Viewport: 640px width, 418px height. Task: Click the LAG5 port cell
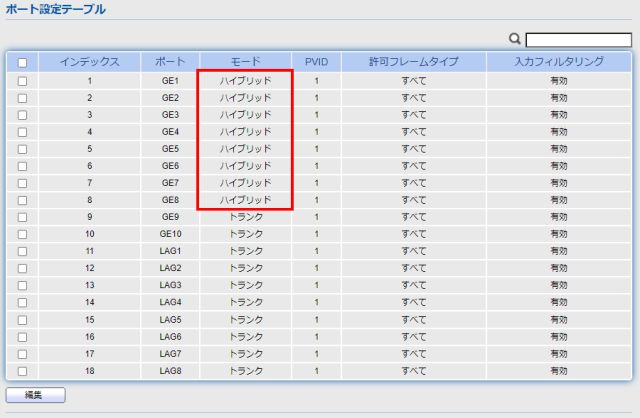tap(170, 320)
